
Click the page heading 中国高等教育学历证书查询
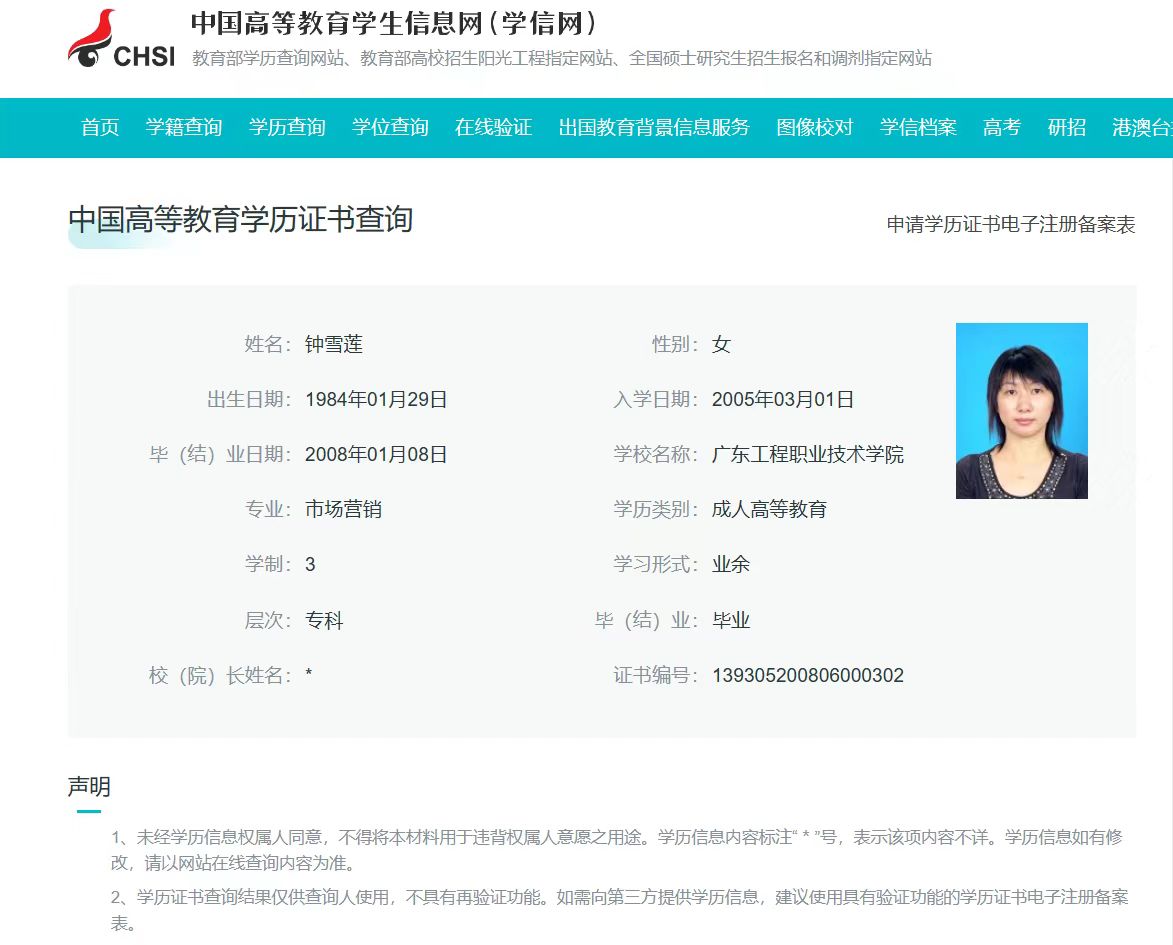coord(241,220)
